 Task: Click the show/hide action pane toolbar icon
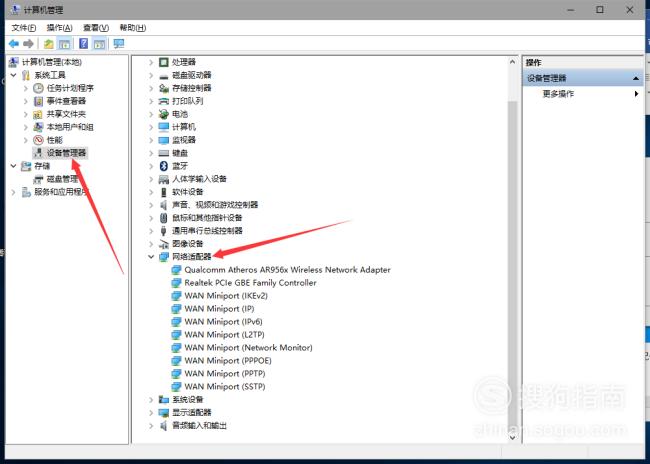99,44
